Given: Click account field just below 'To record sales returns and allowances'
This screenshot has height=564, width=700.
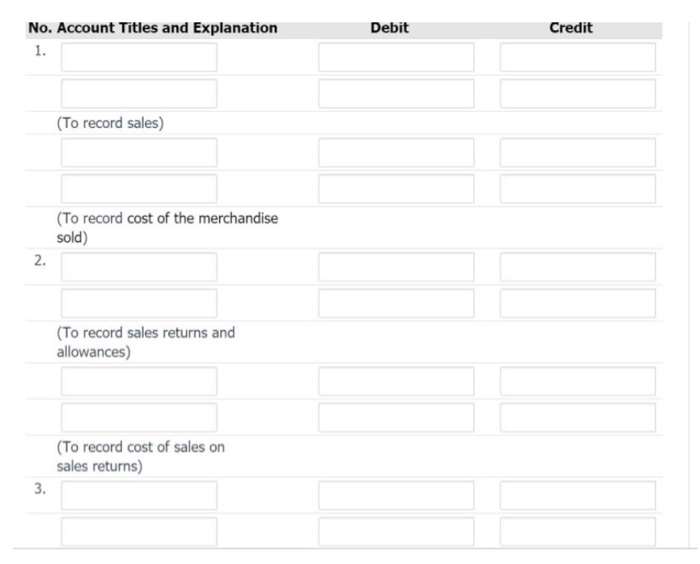Looking at the screenshot, I should (139, 381).
